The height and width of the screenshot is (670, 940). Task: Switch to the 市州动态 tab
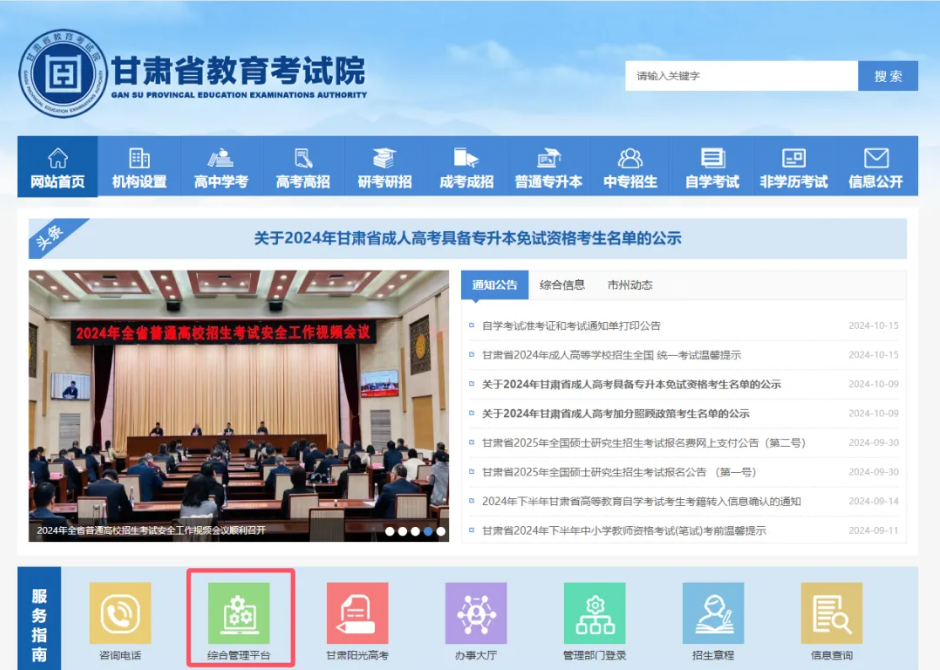[630, 285]
